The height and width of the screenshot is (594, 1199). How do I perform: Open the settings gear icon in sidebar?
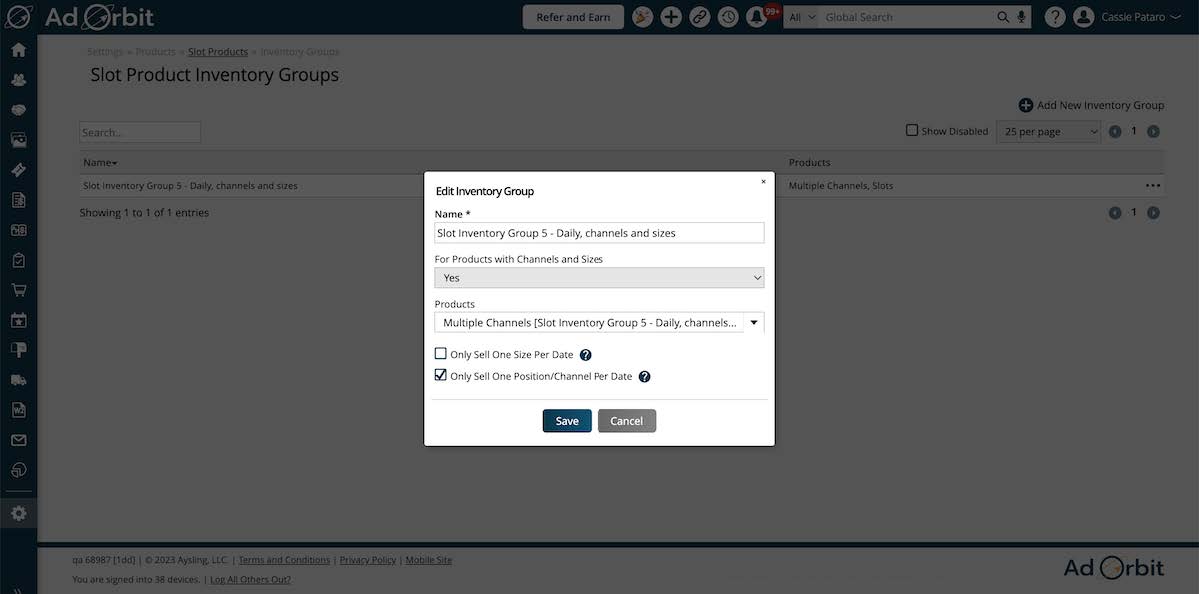pos(18,514)
